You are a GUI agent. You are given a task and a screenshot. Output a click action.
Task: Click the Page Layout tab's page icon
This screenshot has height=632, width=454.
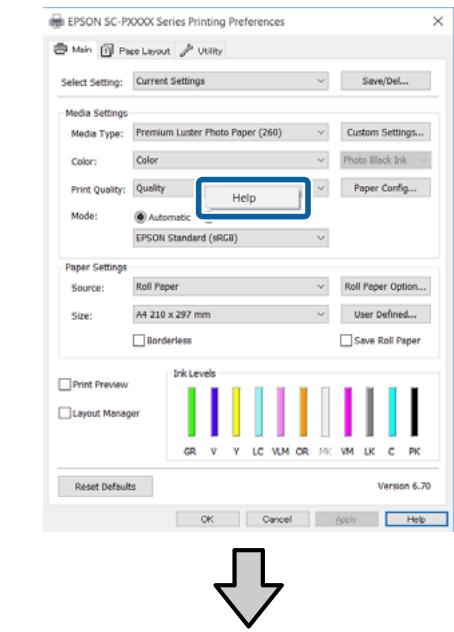tap(106, 51)
